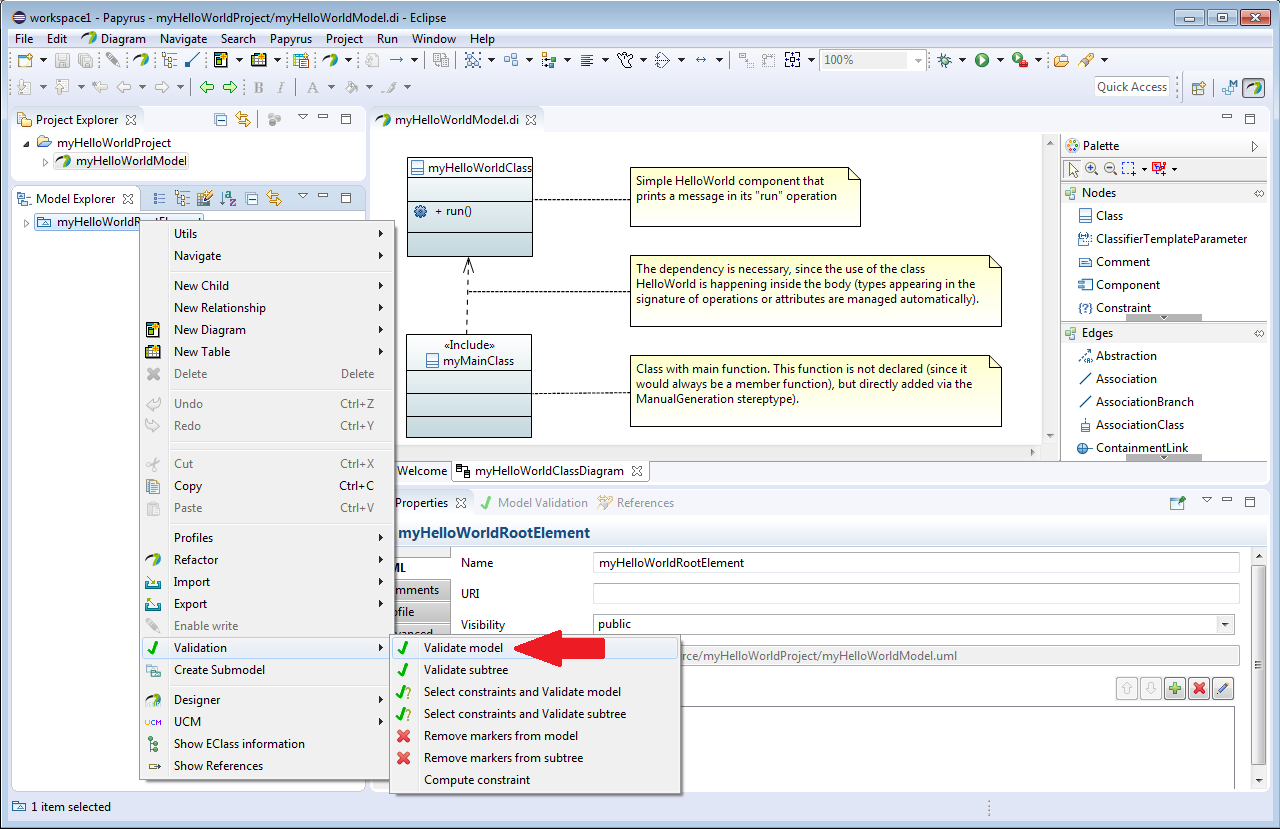Collapse All in Project Explorer
Image resolution: width=1280 pixels, height=829 pixels.
point(221,119)
